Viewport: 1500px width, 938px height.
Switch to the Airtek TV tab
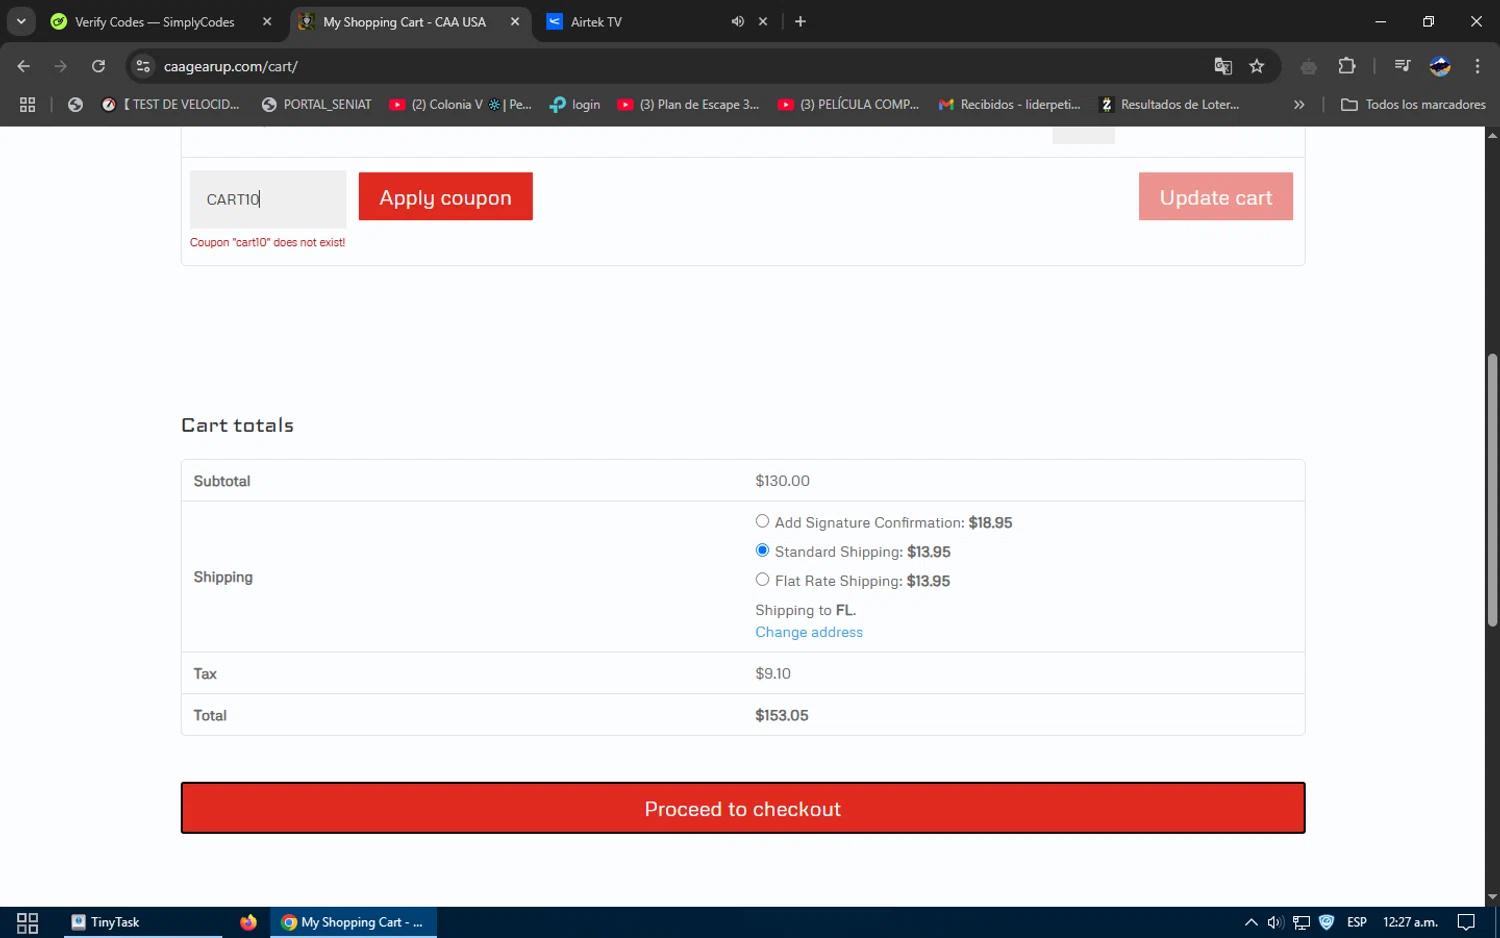pos(596,21)
